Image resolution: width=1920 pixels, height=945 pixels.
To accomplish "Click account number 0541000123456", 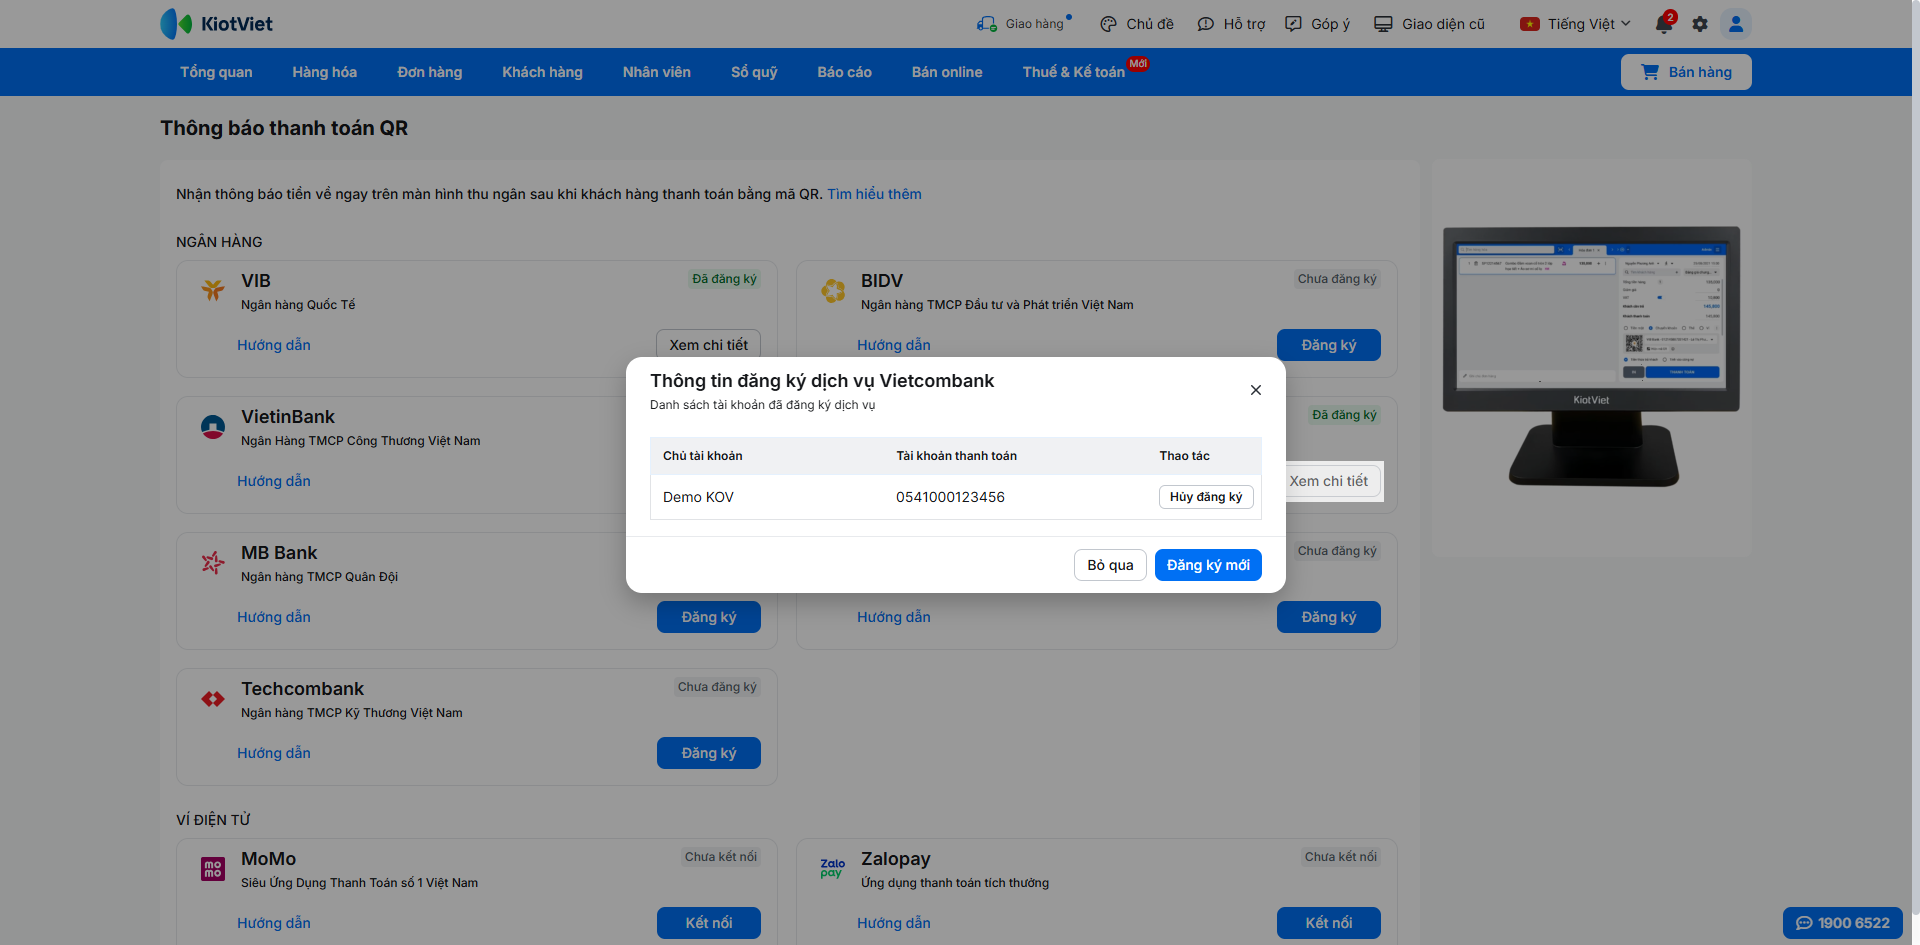I will [x=950, y=497].
